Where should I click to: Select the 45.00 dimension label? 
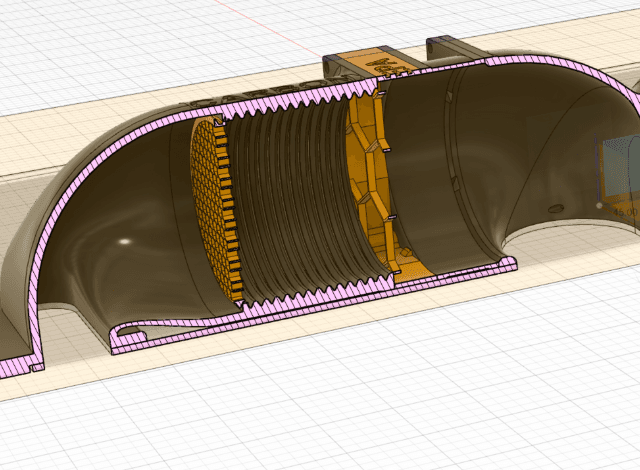click(x=626, y=212)
